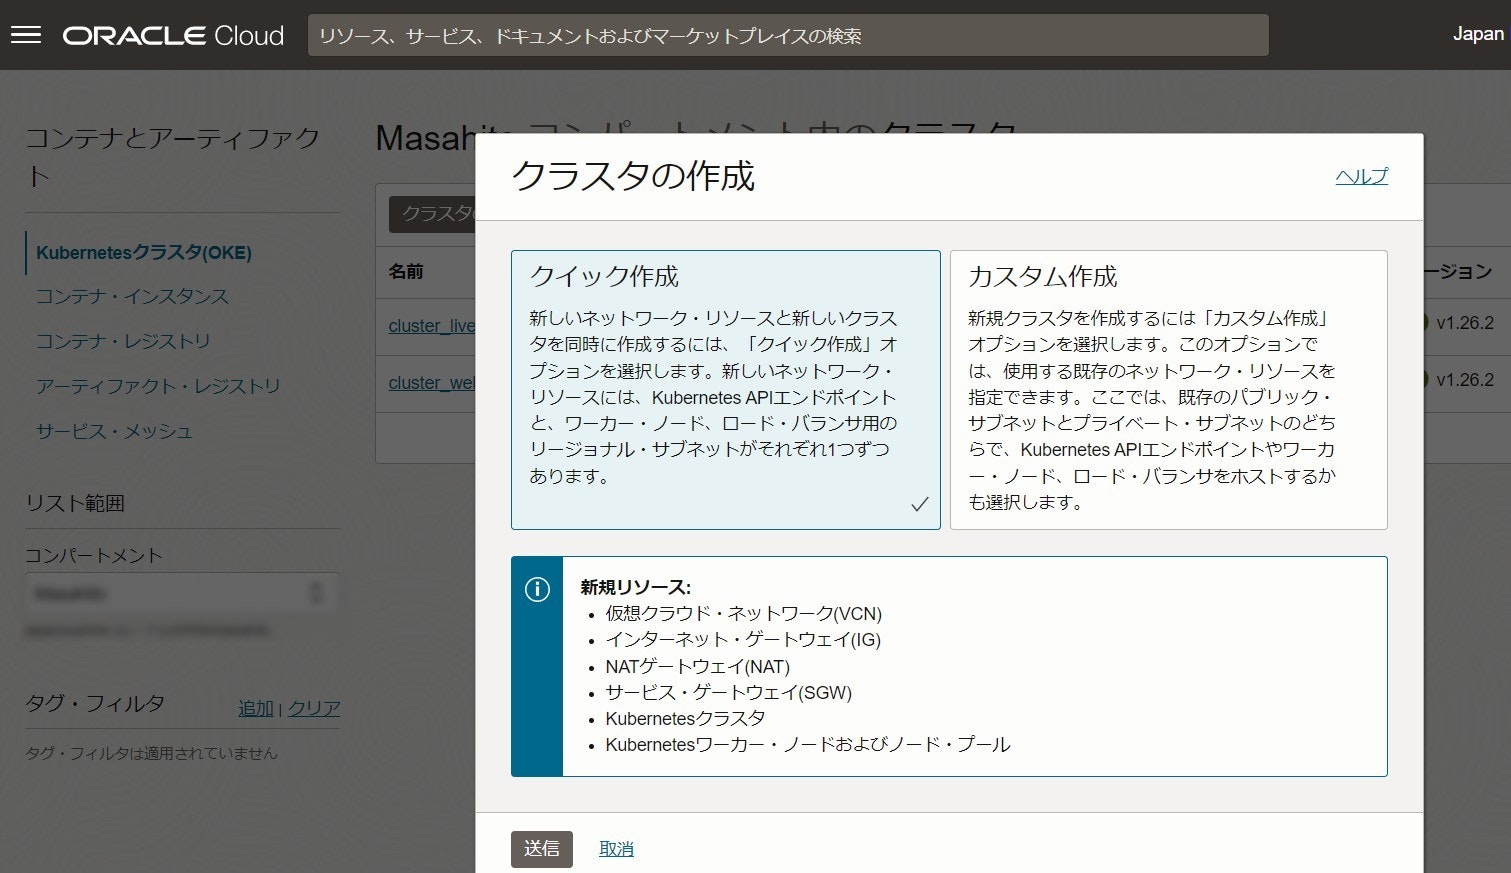The width and height of the screenshot is (1511, 873).
Task: Click the info icon beside 新規リソース
Action: [x=537, y=589]
